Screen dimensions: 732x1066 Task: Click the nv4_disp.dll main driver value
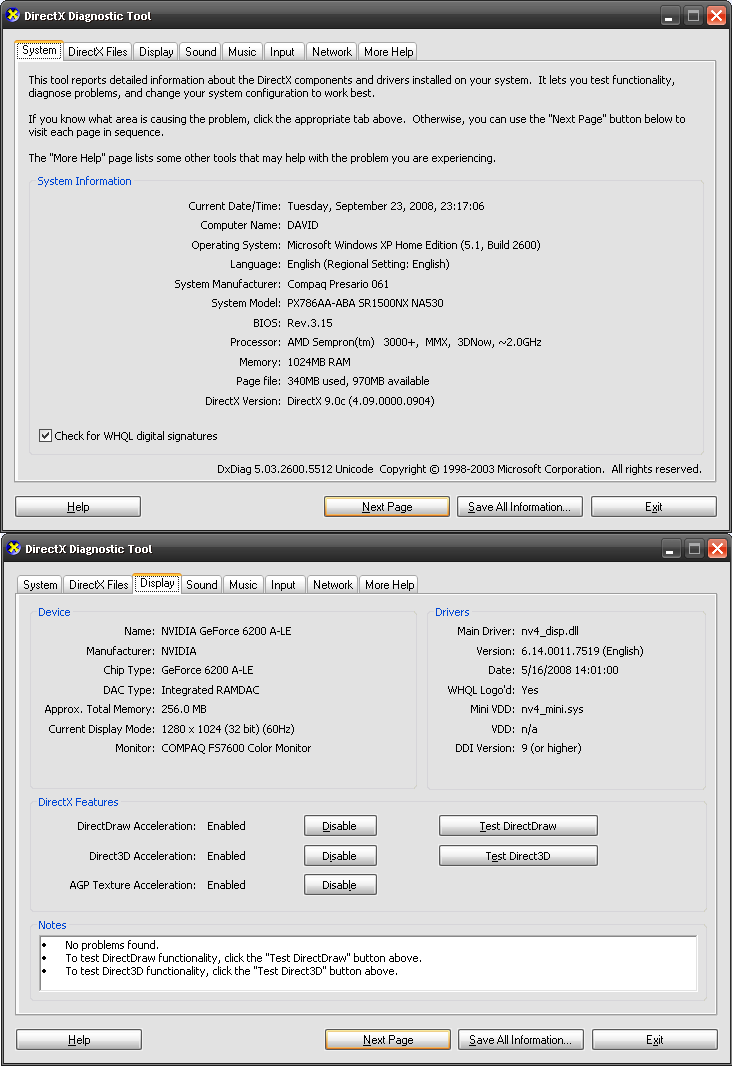[x=550, y=631]
